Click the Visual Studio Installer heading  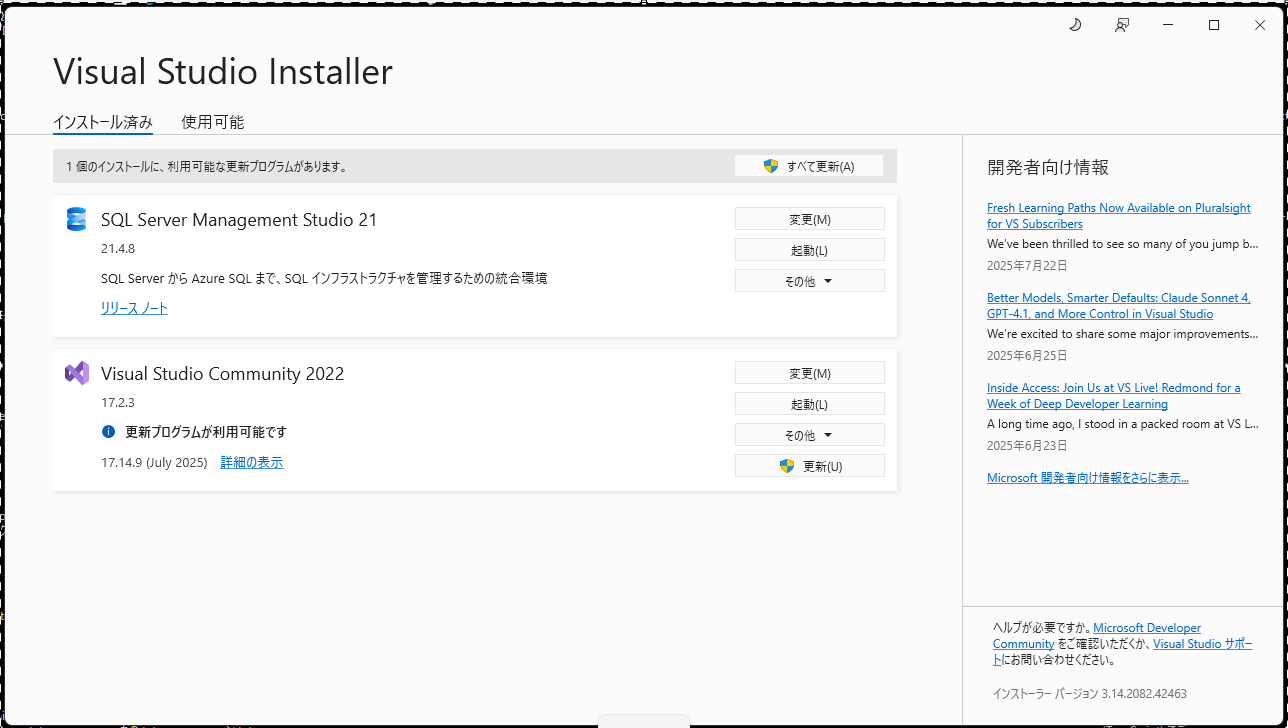point(223,72)
